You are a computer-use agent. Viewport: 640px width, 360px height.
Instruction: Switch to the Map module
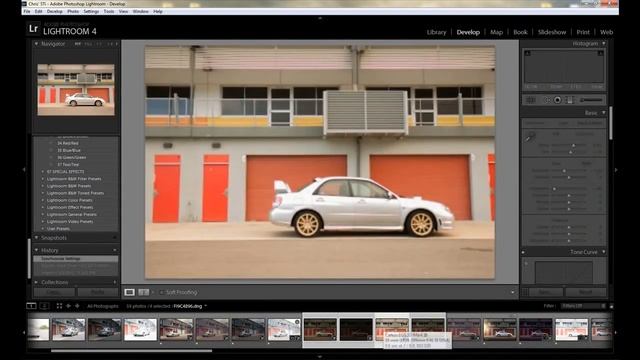coord(496,32)
